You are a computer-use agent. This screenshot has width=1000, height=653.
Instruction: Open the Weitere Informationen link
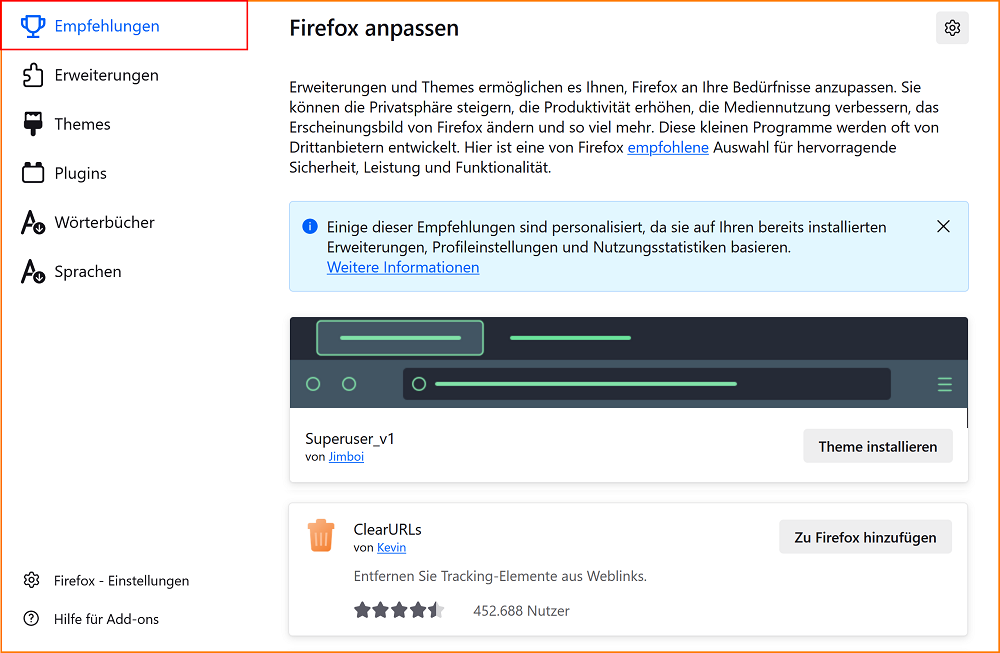click(402, 267)
